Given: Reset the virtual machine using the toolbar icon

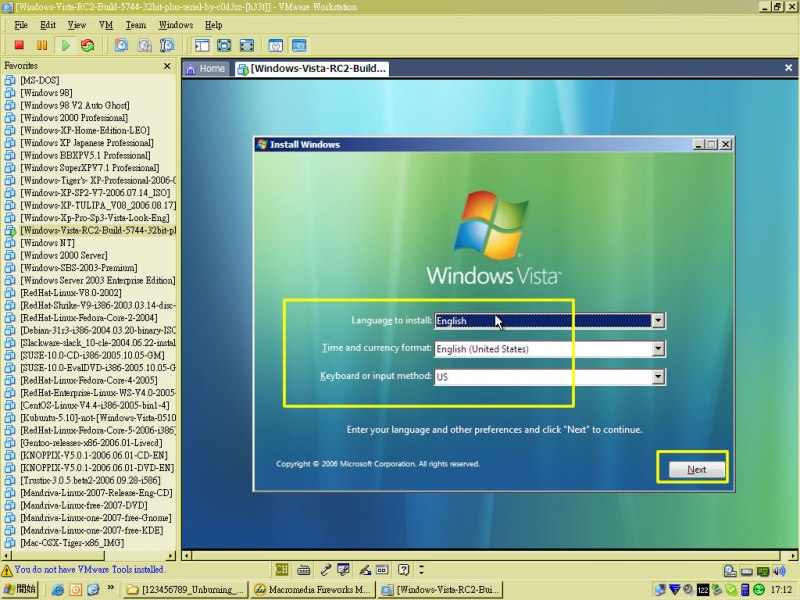Looking at the screenshot, I should (88, 45).
